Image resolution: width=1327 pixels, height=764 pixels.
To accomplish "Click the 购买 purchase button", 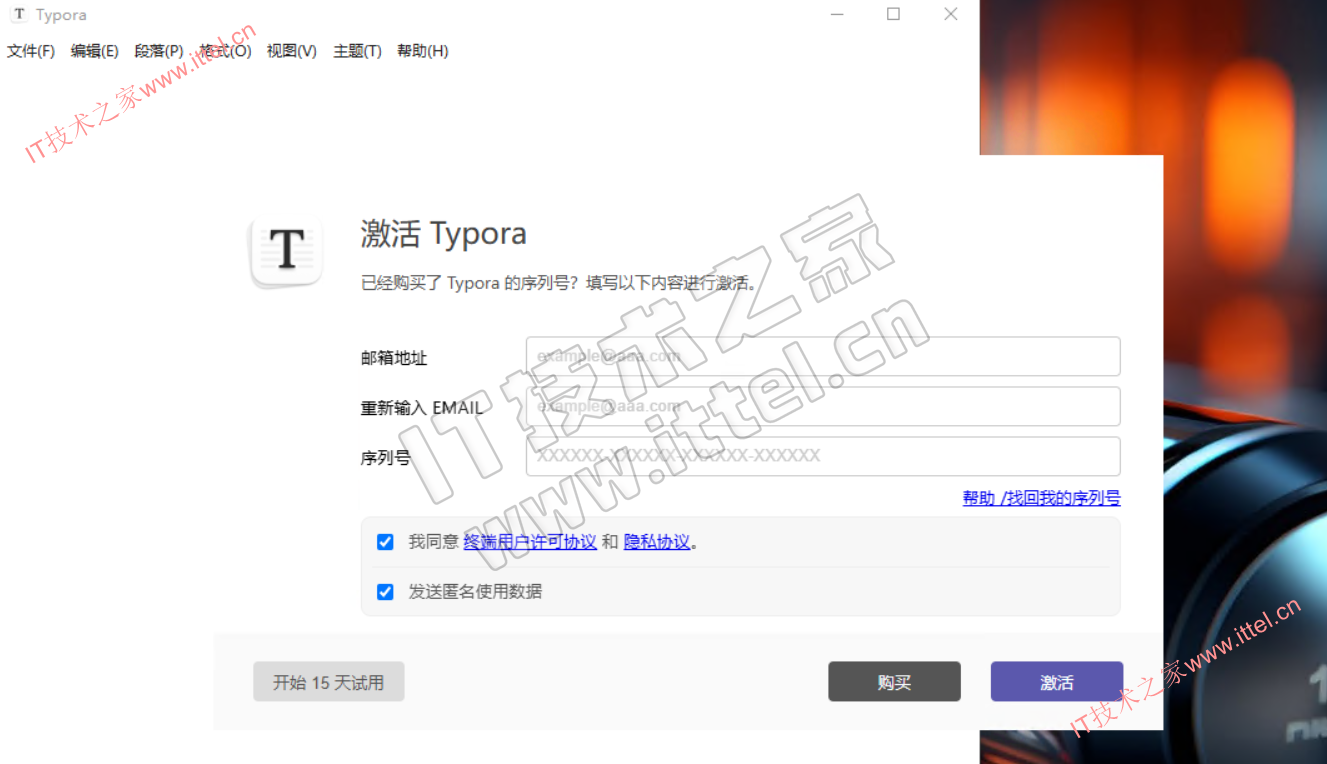I will click(x=894, y=682).
